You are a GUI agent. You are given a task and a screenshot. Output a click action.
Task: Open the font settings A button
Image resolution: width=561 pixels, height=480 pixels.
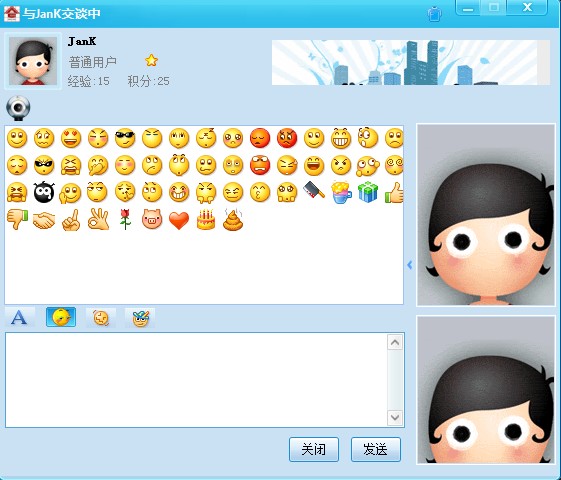coord(20,317)
